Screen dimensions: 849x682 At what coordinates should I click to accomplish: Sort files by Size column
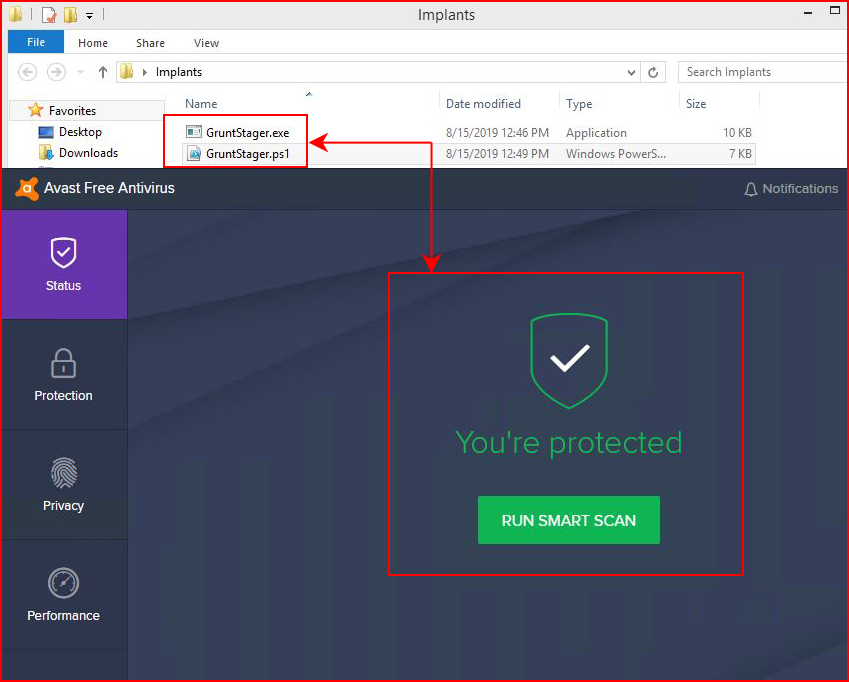click(696, 103)
